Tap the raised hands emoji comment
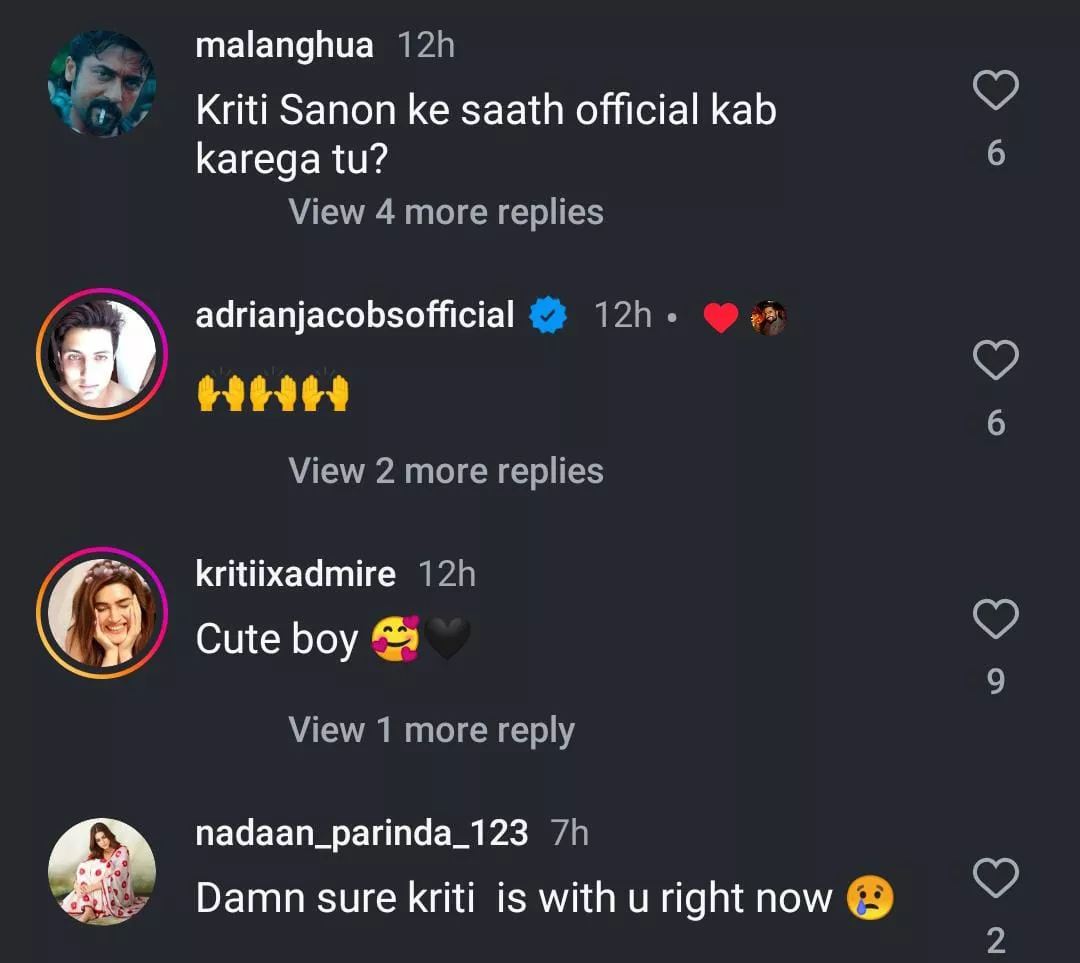Screen dimensions: 1080x963 tap(272, 393)
